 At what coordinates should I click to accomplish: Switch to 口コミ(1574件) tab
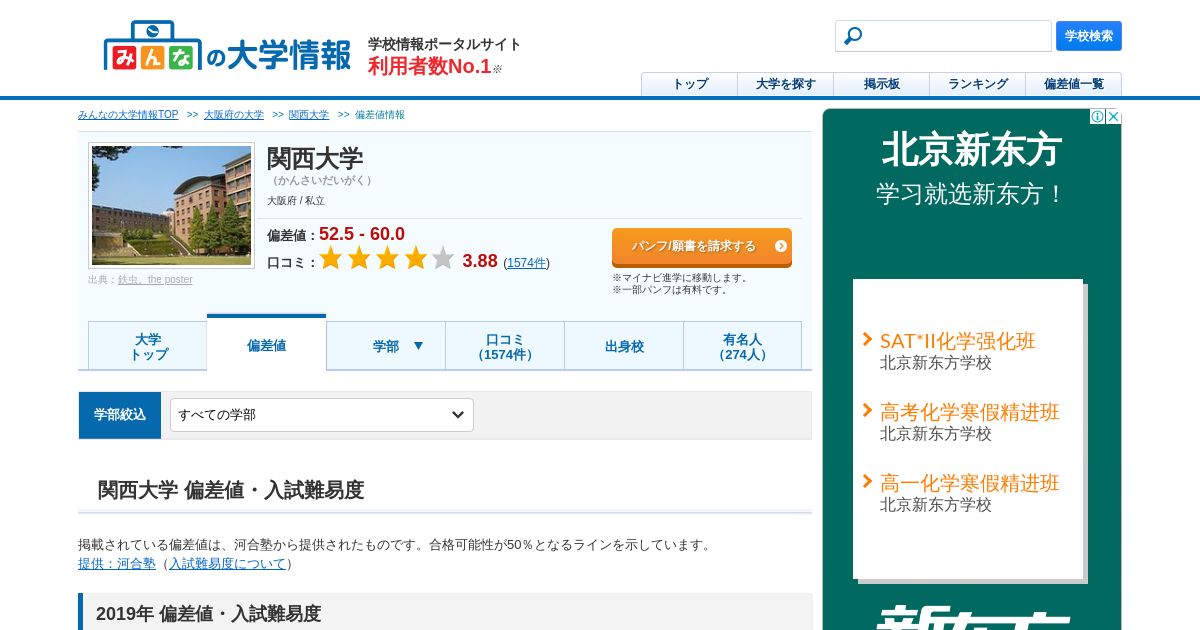pyautogui.click(x=505, y=346)
